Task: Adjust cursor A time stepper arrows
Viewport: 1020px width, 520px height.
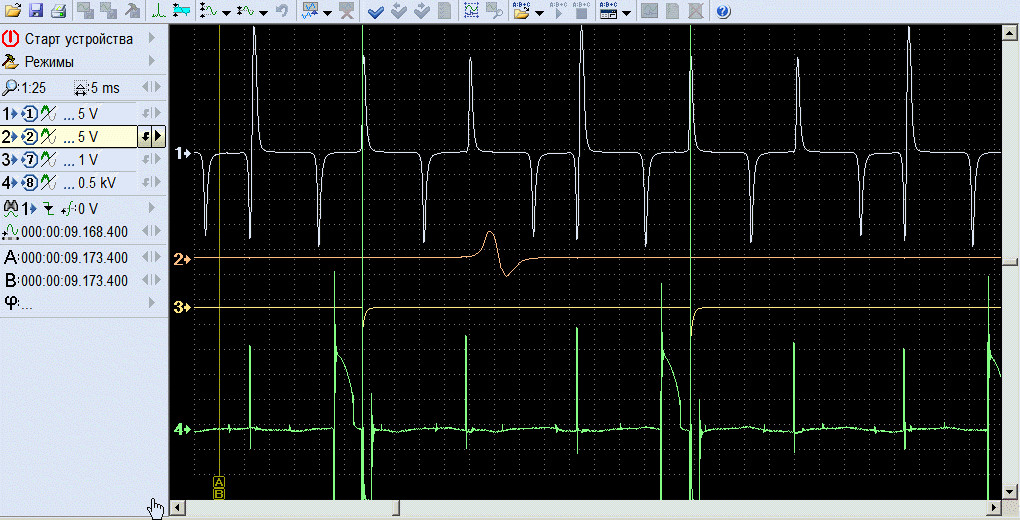Action: (x=151, y=258)
